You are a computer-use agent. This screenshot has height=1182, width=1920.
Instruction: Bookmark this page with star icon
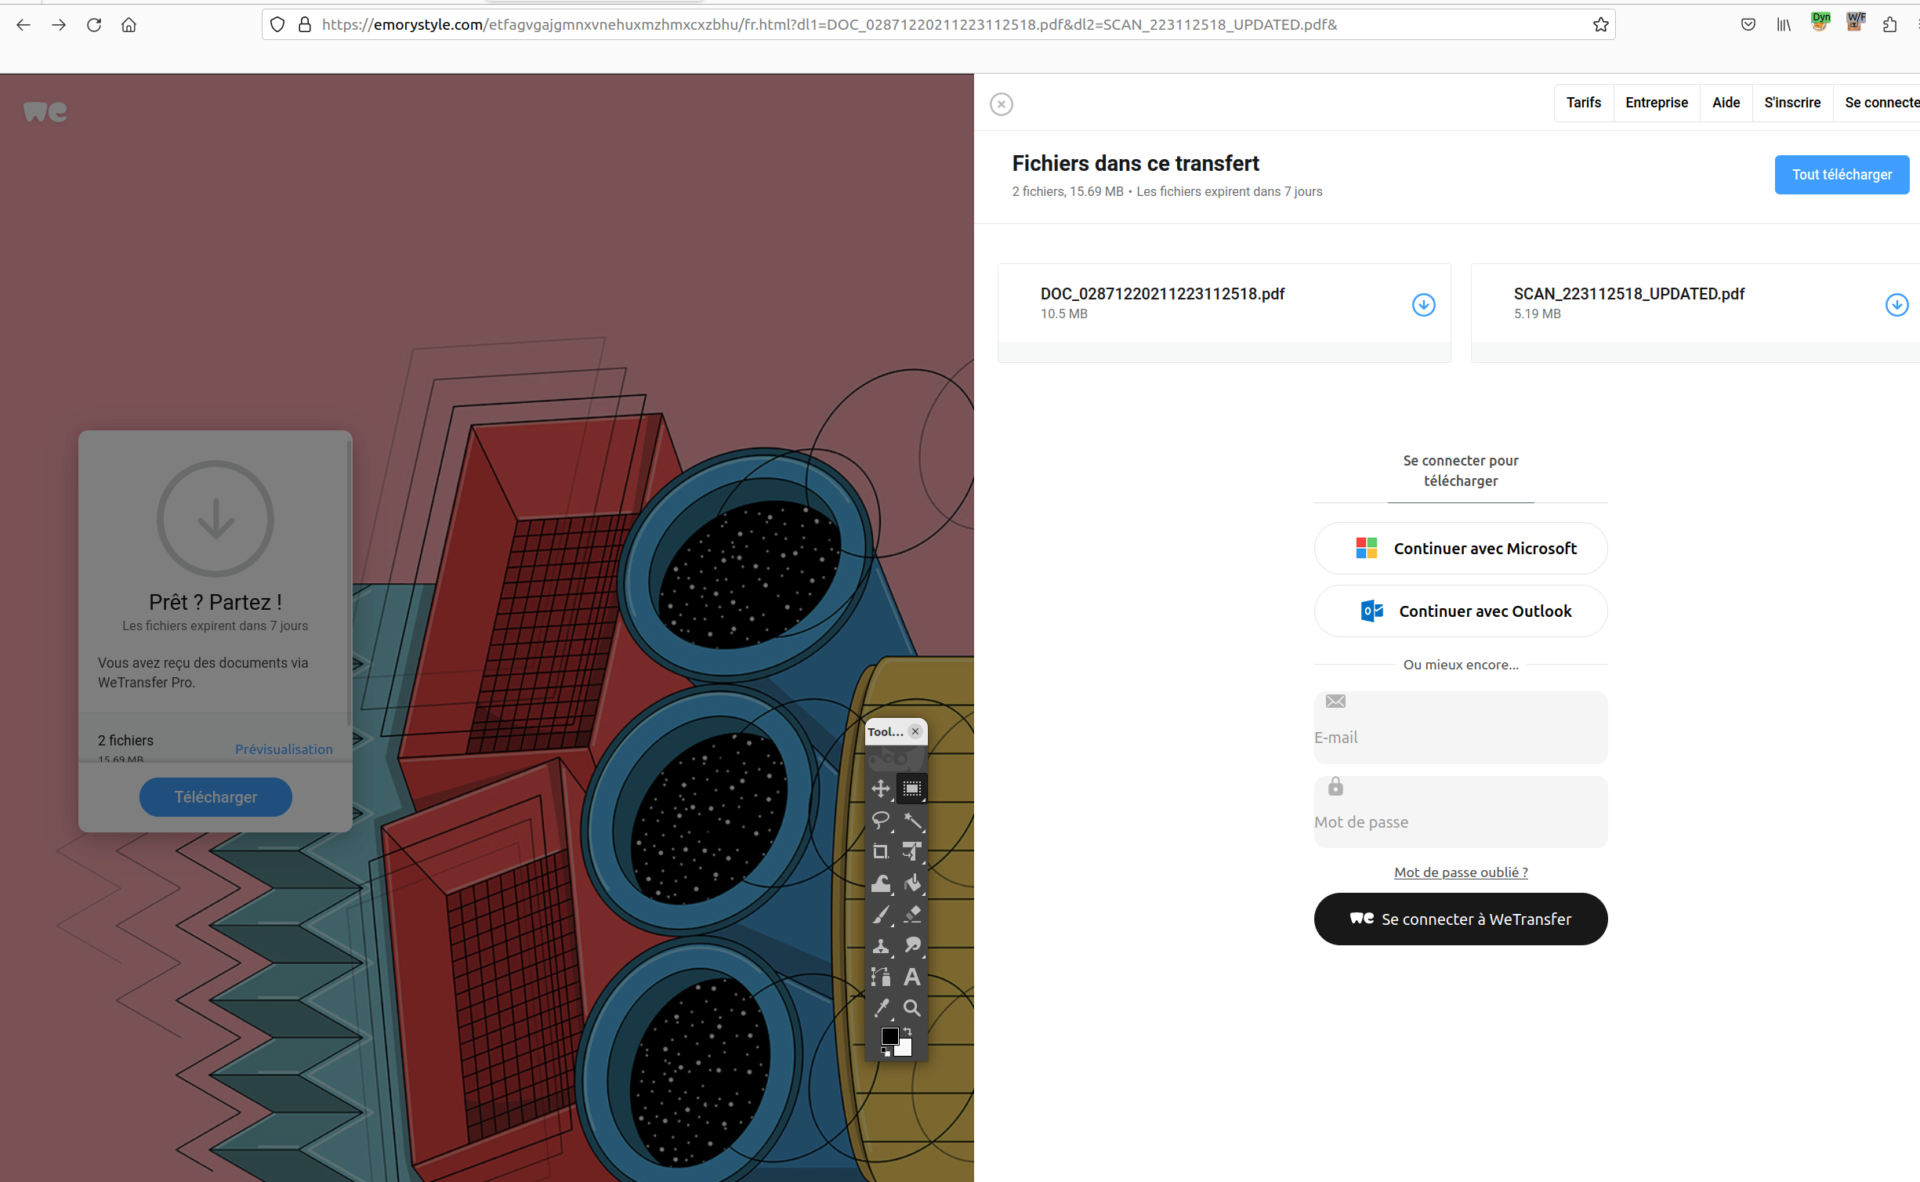tap(1600, 25)
